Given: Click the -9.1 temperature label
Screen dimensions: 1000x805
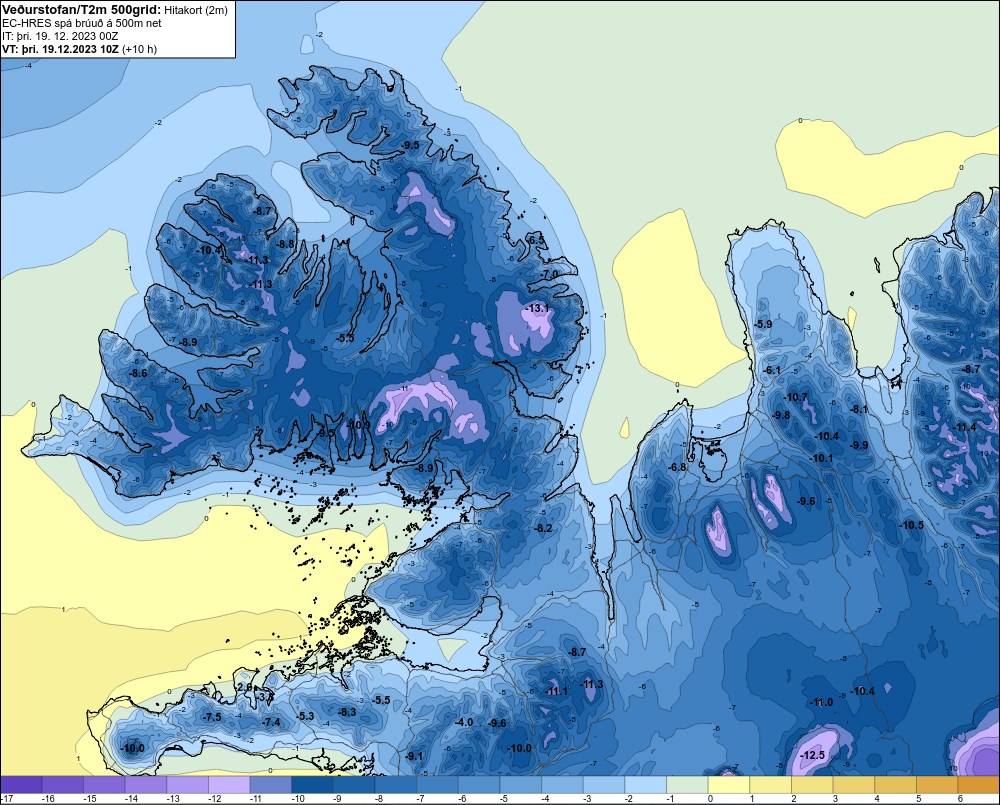Looking at the screenshot, I should [414, 755].
